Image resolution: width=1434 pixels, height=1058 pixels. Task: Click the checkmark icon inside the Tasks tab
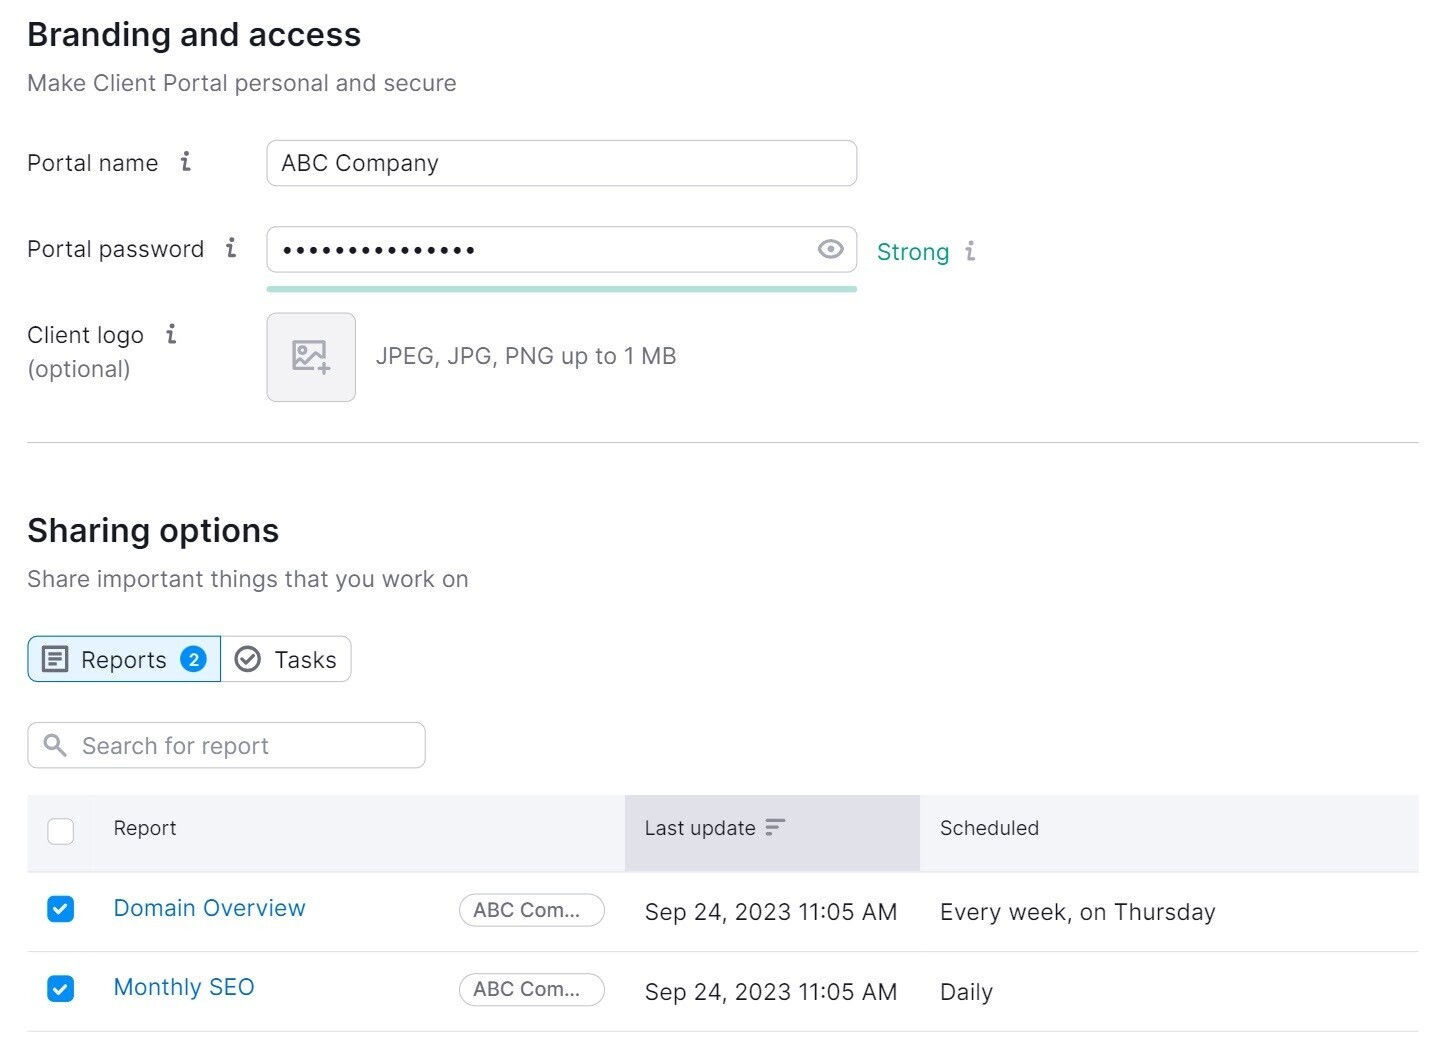click(x=247, y=658)
